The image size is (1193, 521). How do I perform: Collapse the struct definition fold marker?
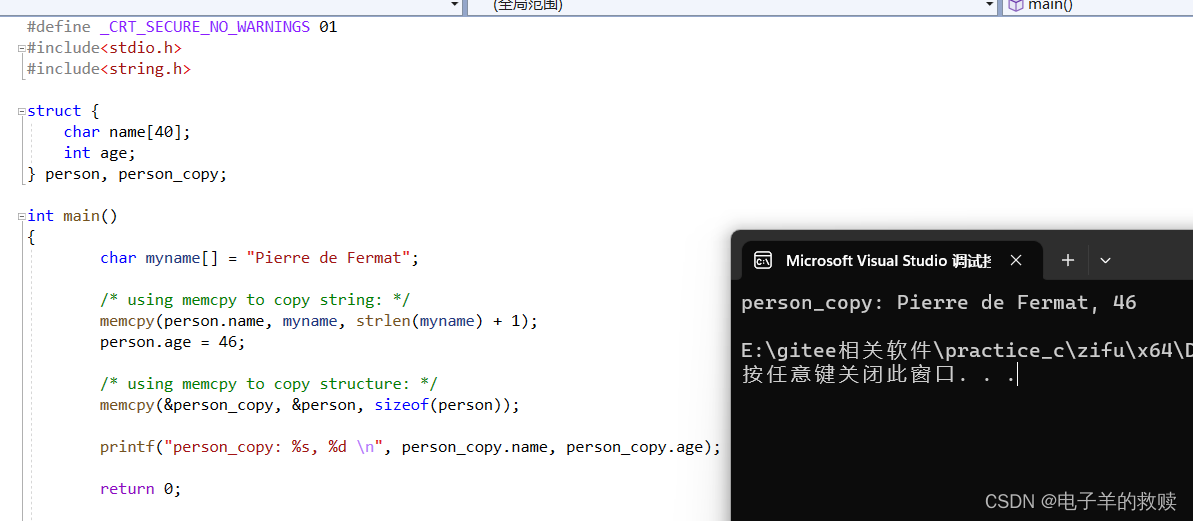point(22,111)
